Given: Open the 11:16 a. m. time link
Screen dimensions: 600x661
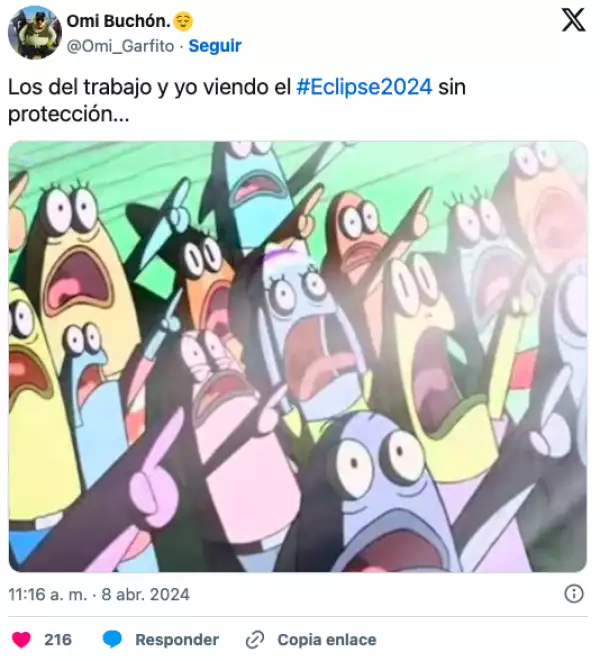Looking at the screenshot, I should pyautogui.click(x=47, y=594).
